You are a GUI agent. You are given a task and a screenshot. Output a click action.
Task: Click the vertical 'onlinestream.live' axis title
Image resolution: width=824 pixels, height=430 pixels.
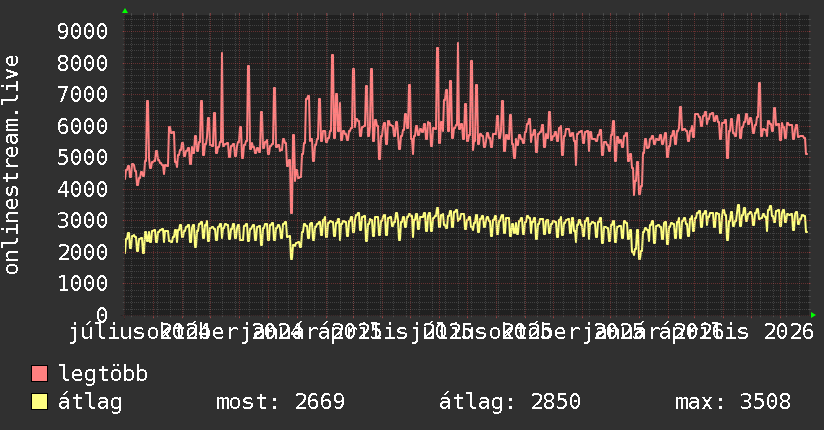click(11, 165)
